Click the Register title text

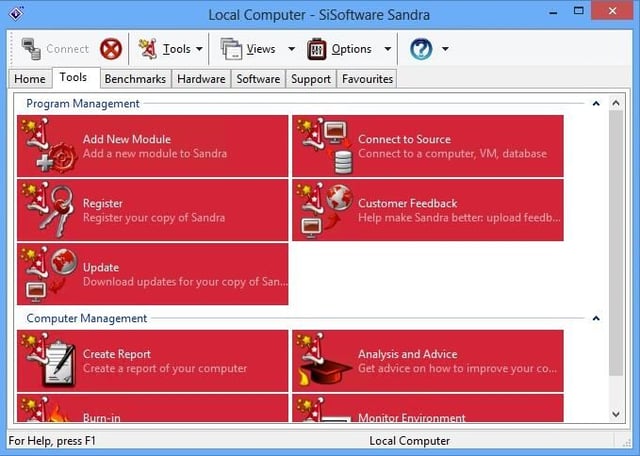[103, 203]
